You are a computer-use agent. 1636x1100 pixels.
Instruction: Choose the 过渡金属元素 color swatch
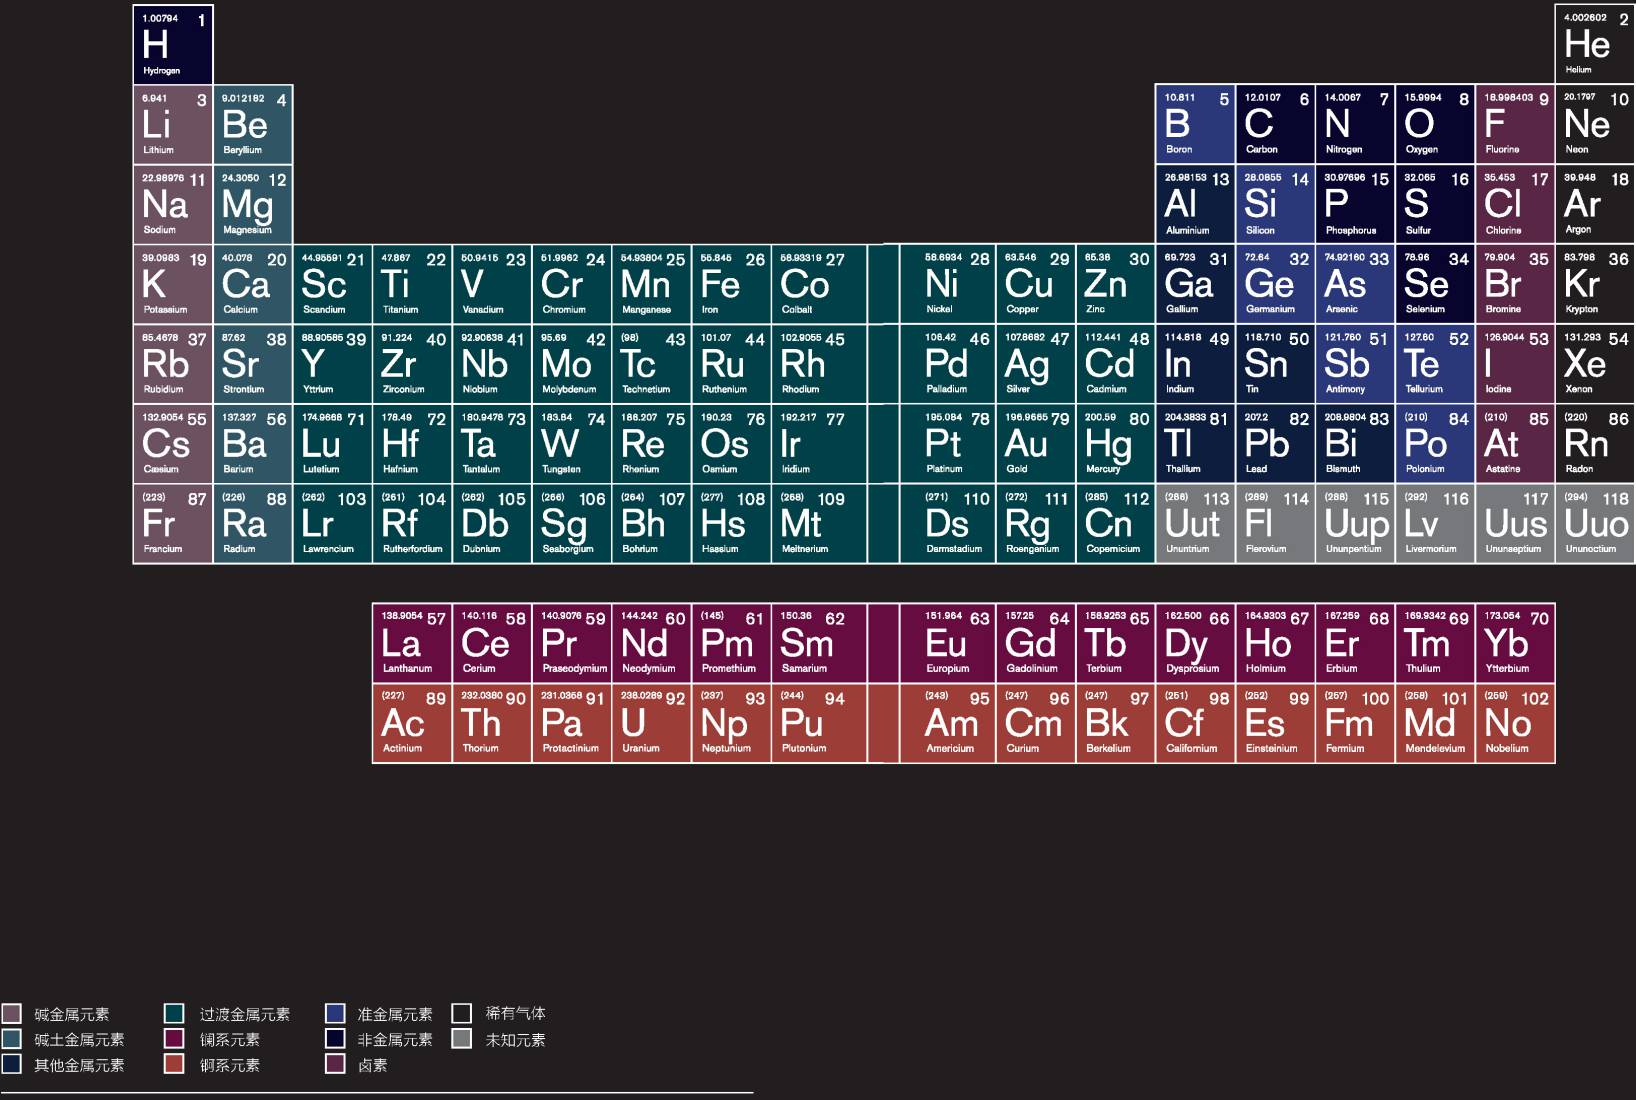(x=174, y=1013)
